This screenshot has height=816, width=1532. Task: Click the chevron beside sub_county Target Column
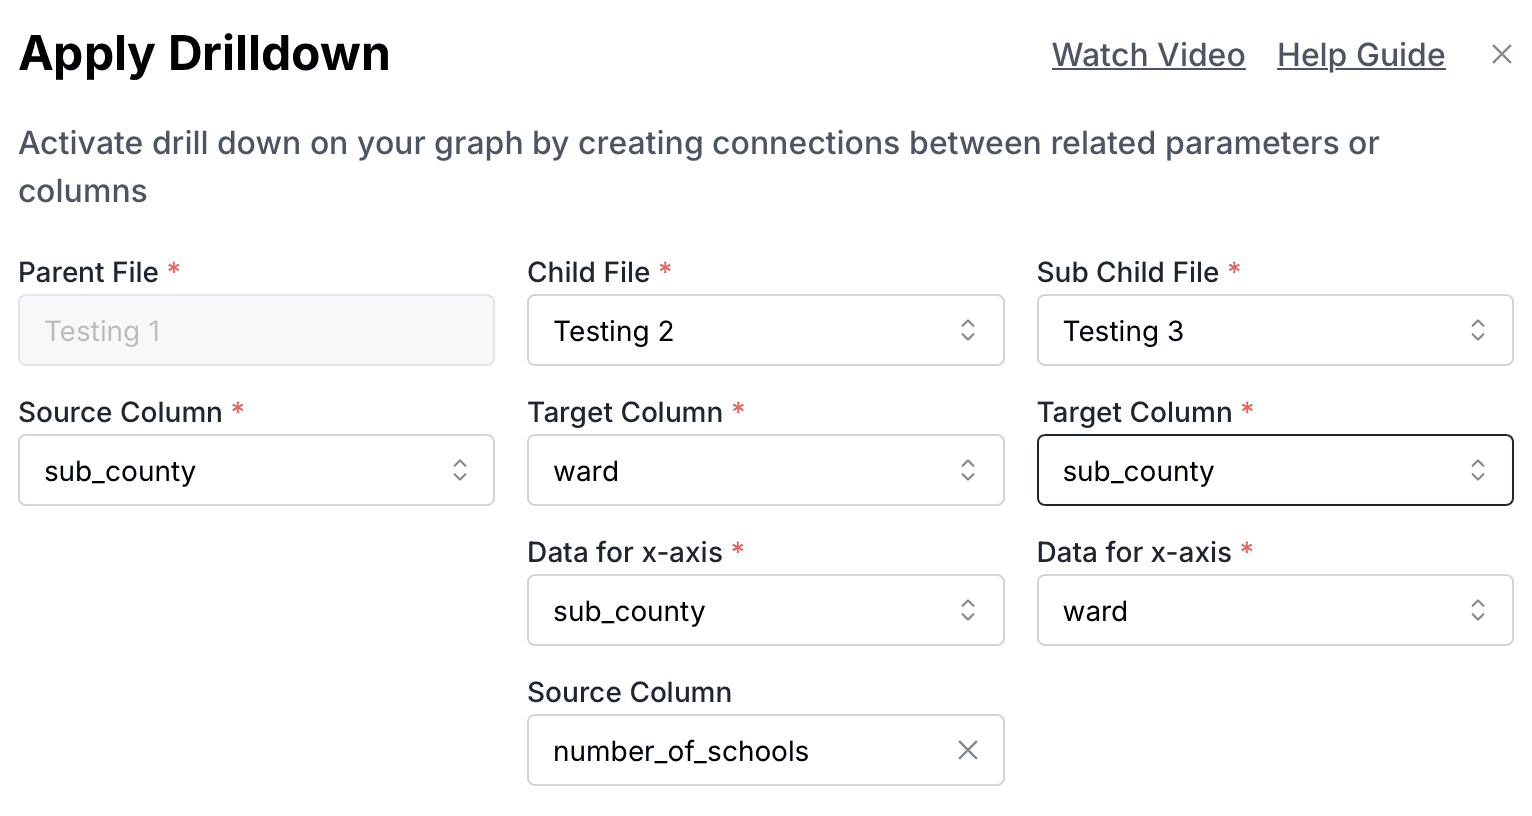pyautogui.click(x=1477, y=470)
